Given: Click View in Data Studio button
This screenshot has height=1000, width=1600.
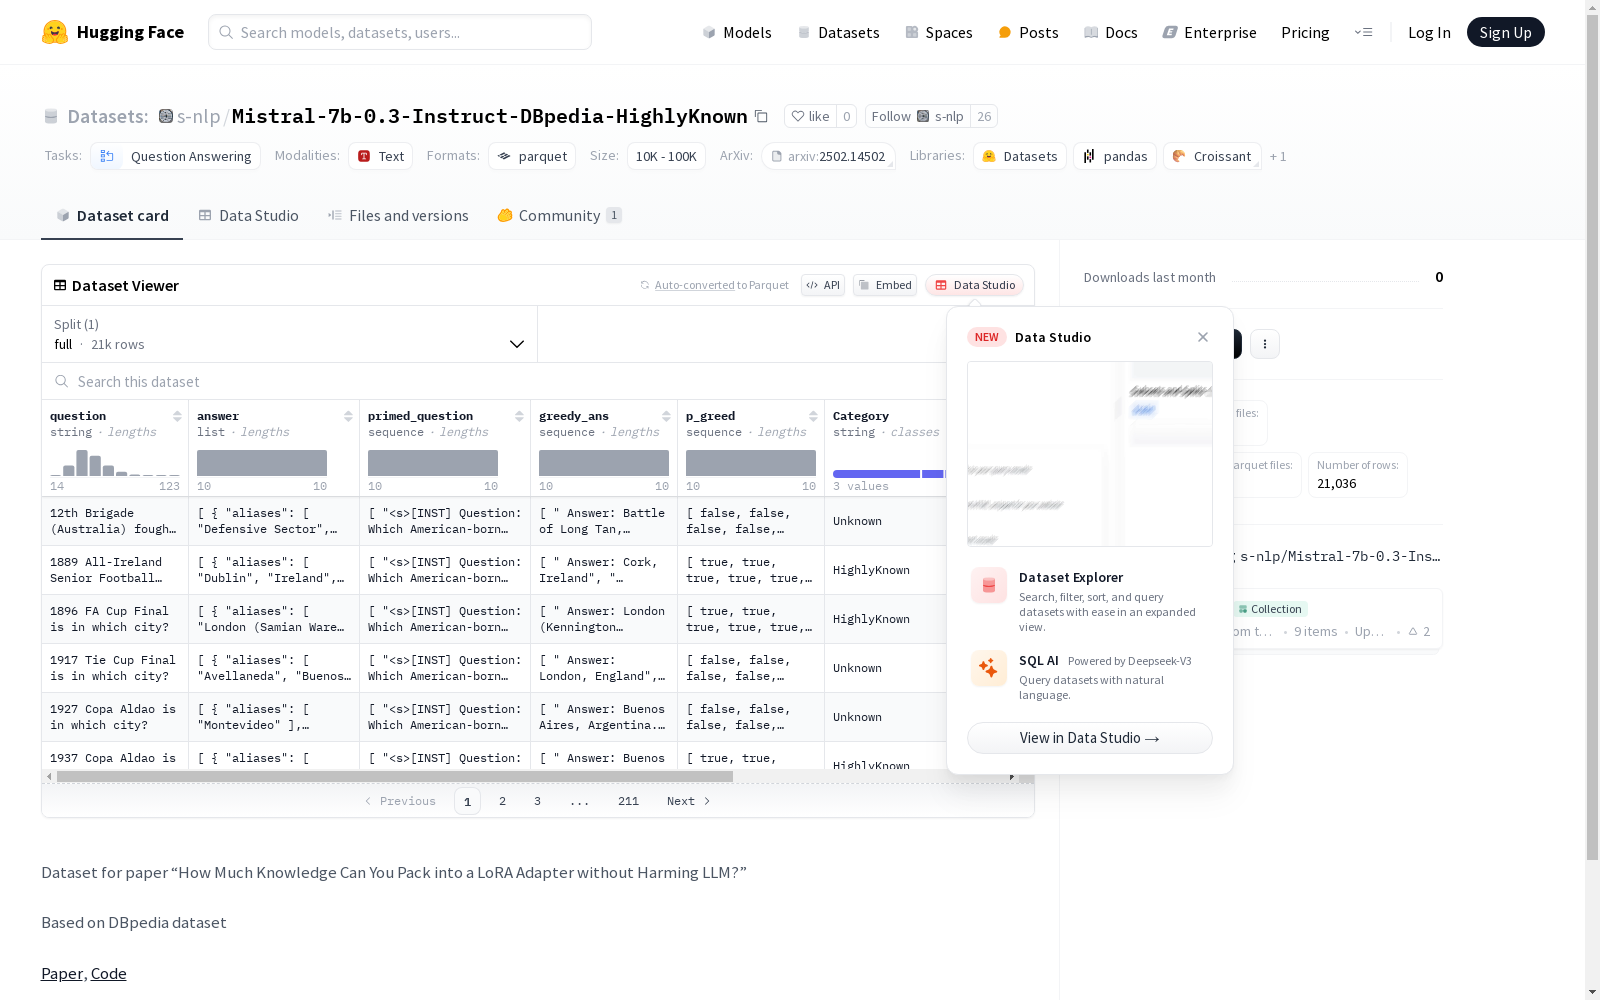Looking at the screenshot, I should (x=1090, y=738).
